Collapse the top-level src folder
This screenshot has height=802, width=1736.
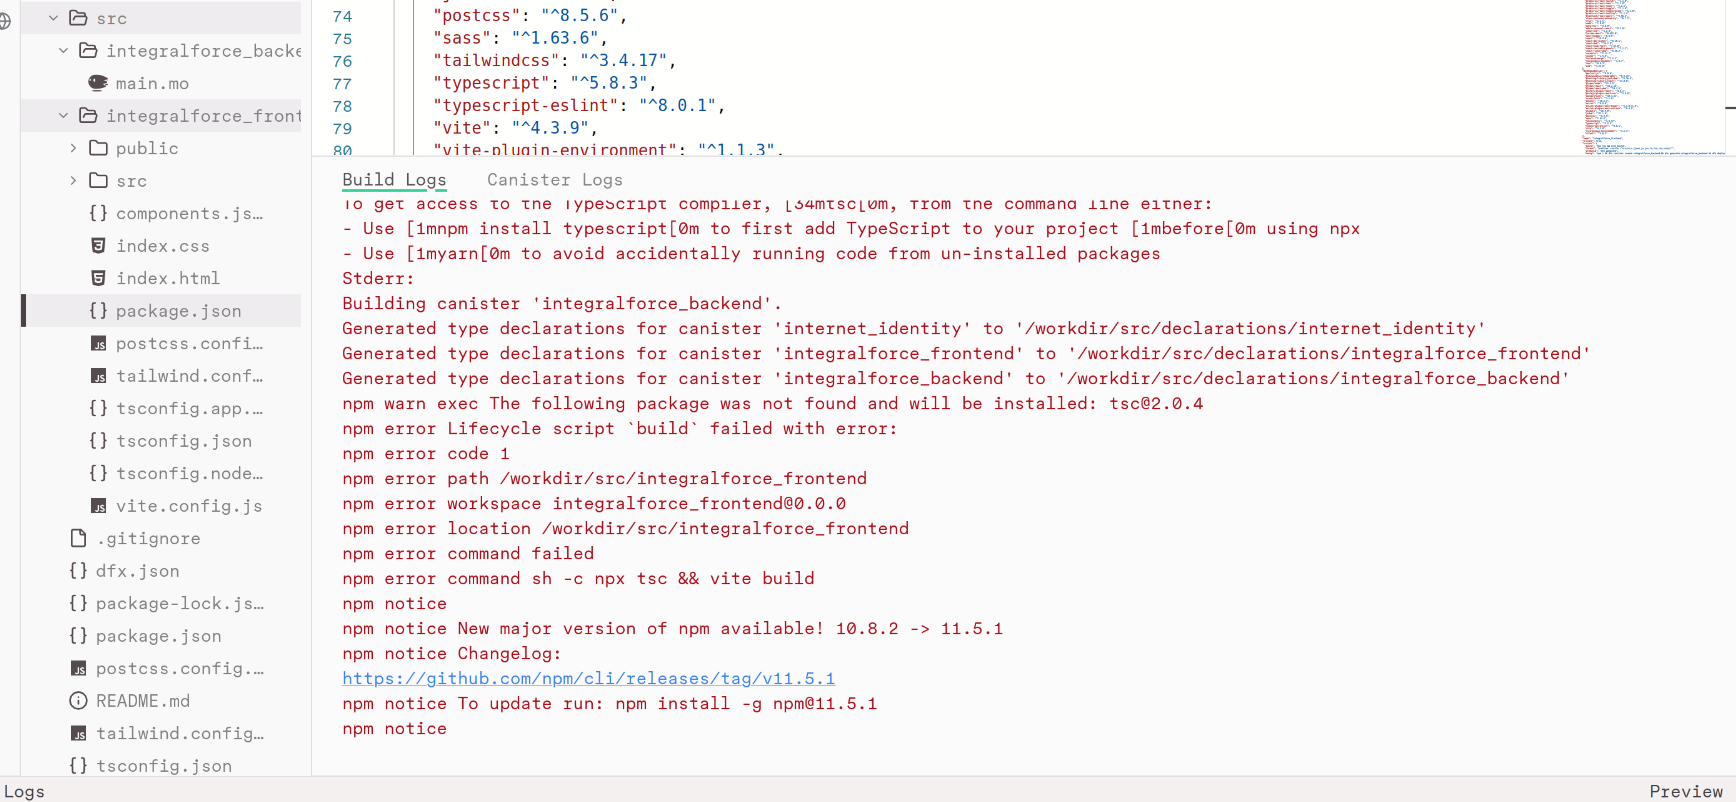coord(54,18)
